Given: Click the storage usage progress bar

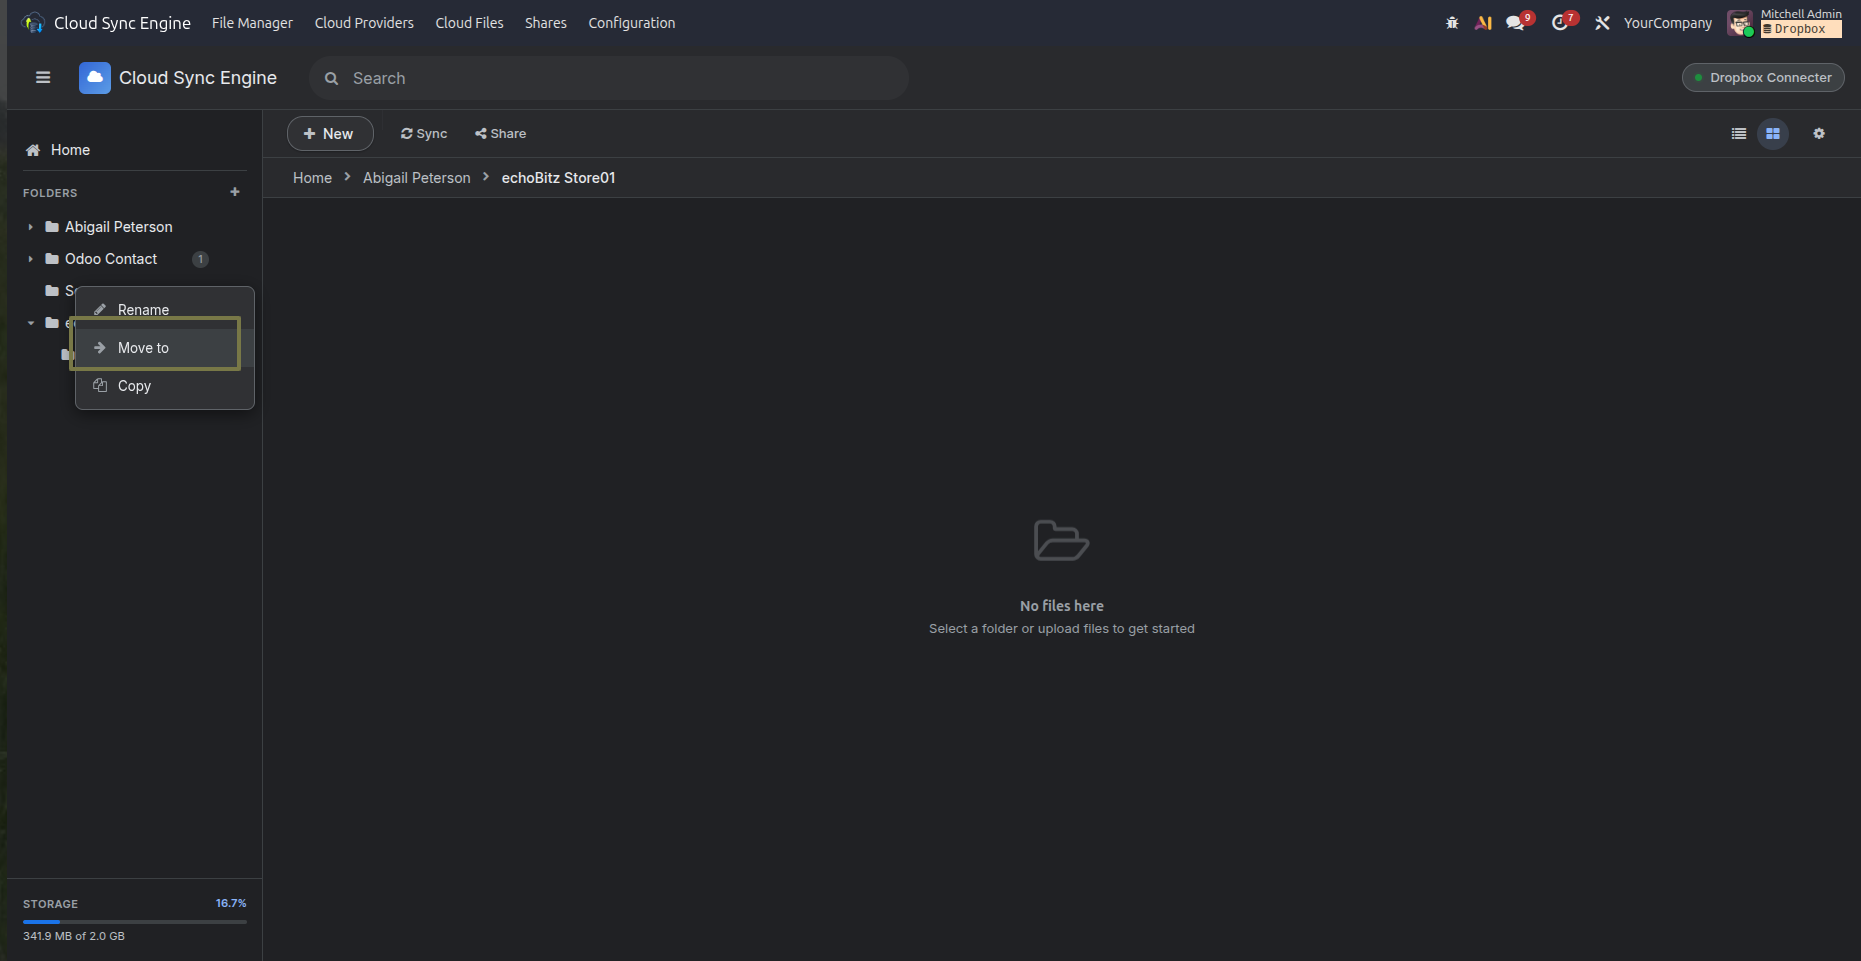Looking at the screenshot, I should pos(135,921).
